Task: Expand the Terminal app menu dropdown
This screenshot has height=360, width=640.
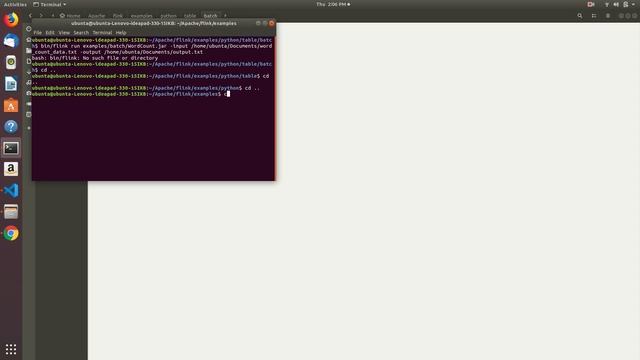Action: pyautogui.click(x=50, y=4)
